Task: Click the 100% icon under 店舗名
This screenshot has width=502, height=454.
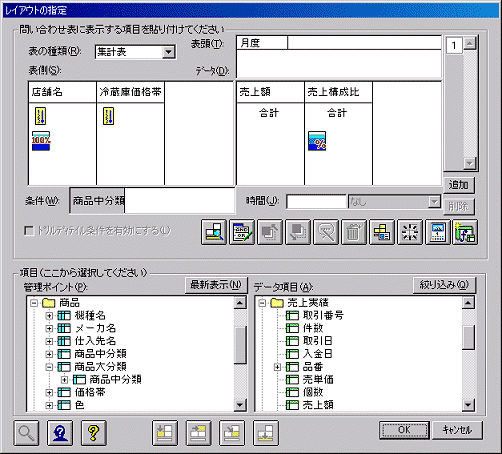Action: 41,141
